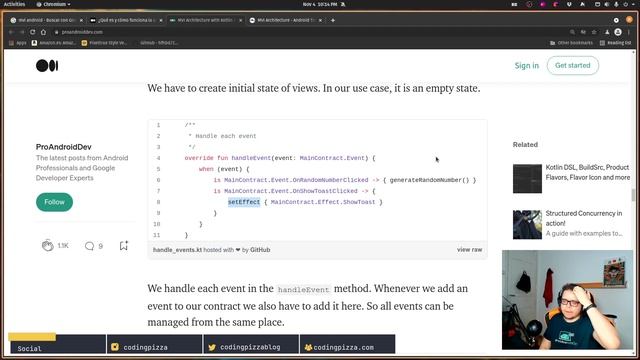Open the Chromium three-dot menu
640x360 pixels.
[629, 32]
